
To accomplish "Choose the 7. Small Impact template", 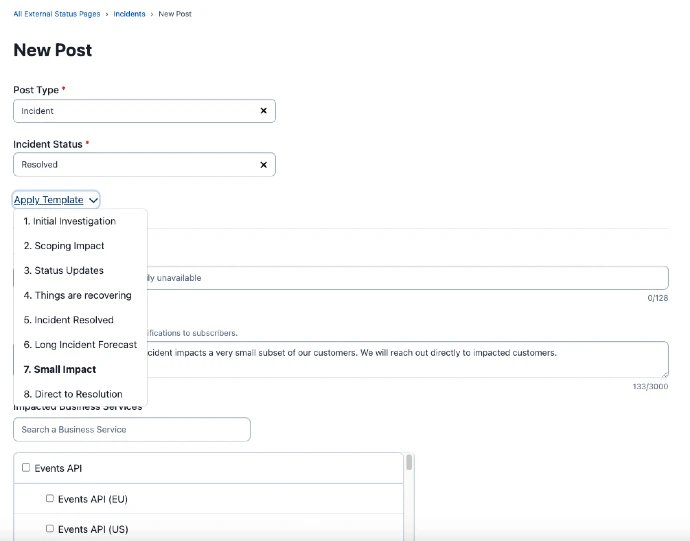I will coord(81,369).
